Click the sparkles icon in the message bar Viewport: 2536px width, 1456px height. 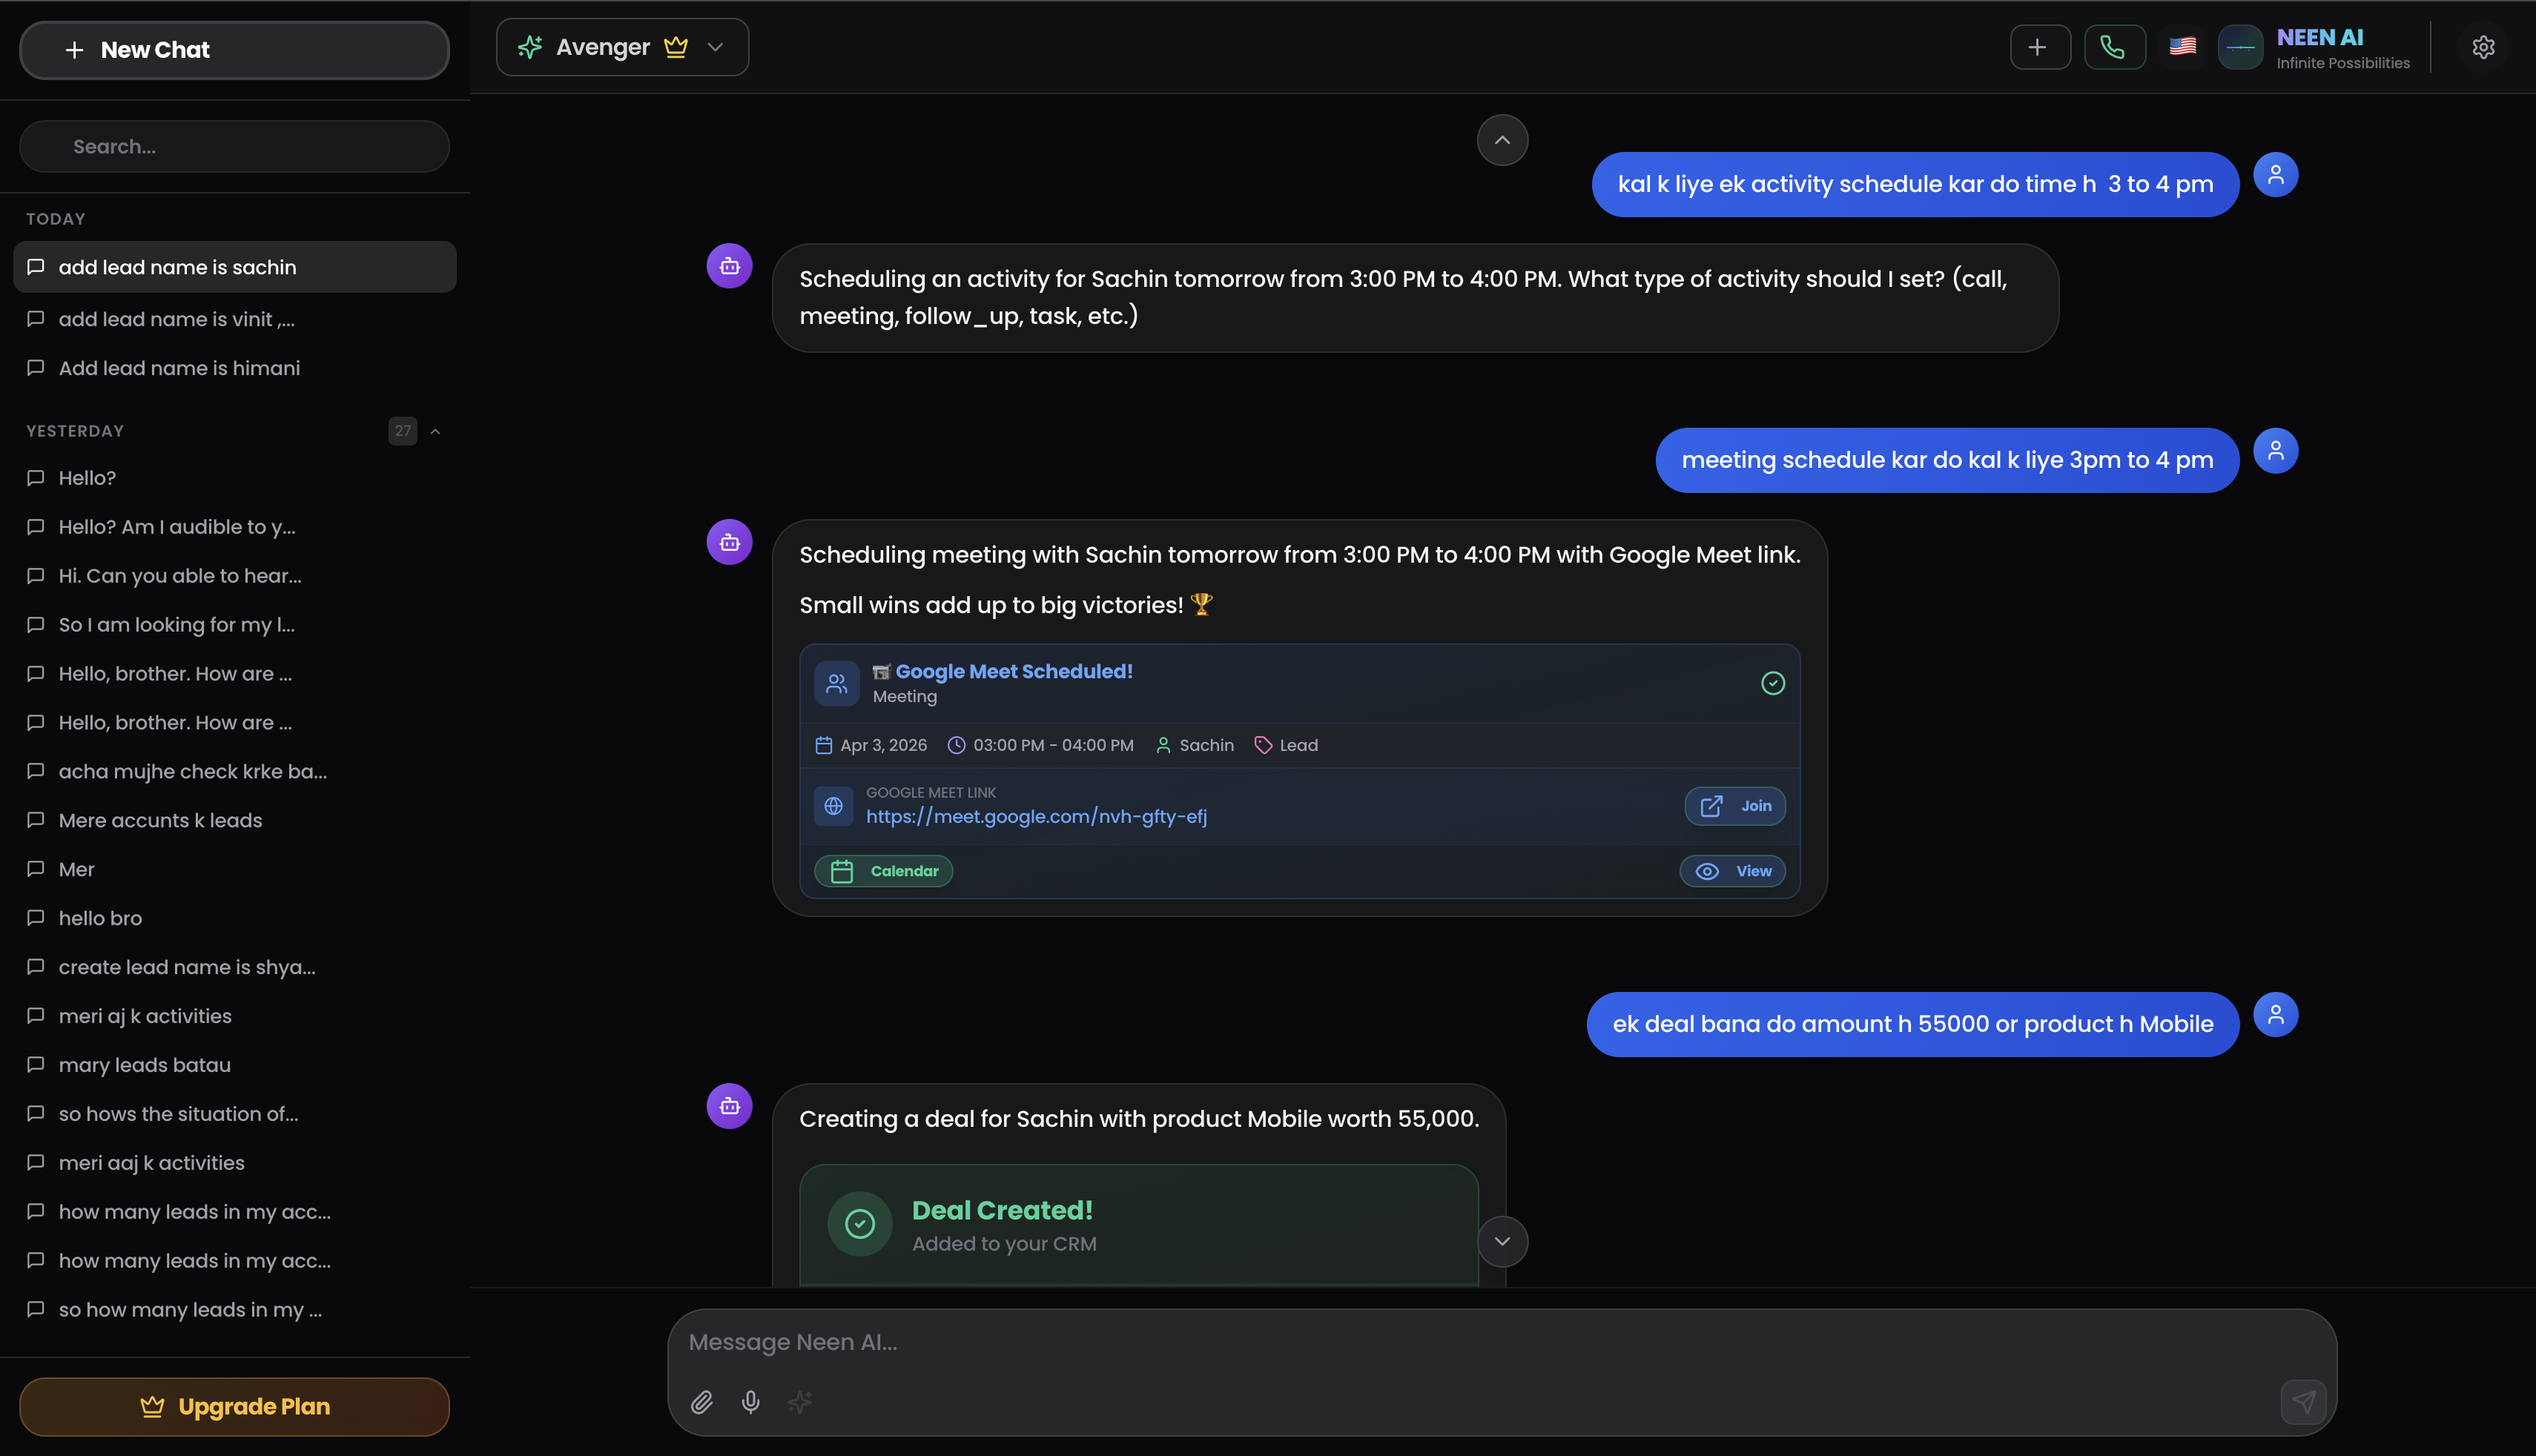coord(800,1402)
